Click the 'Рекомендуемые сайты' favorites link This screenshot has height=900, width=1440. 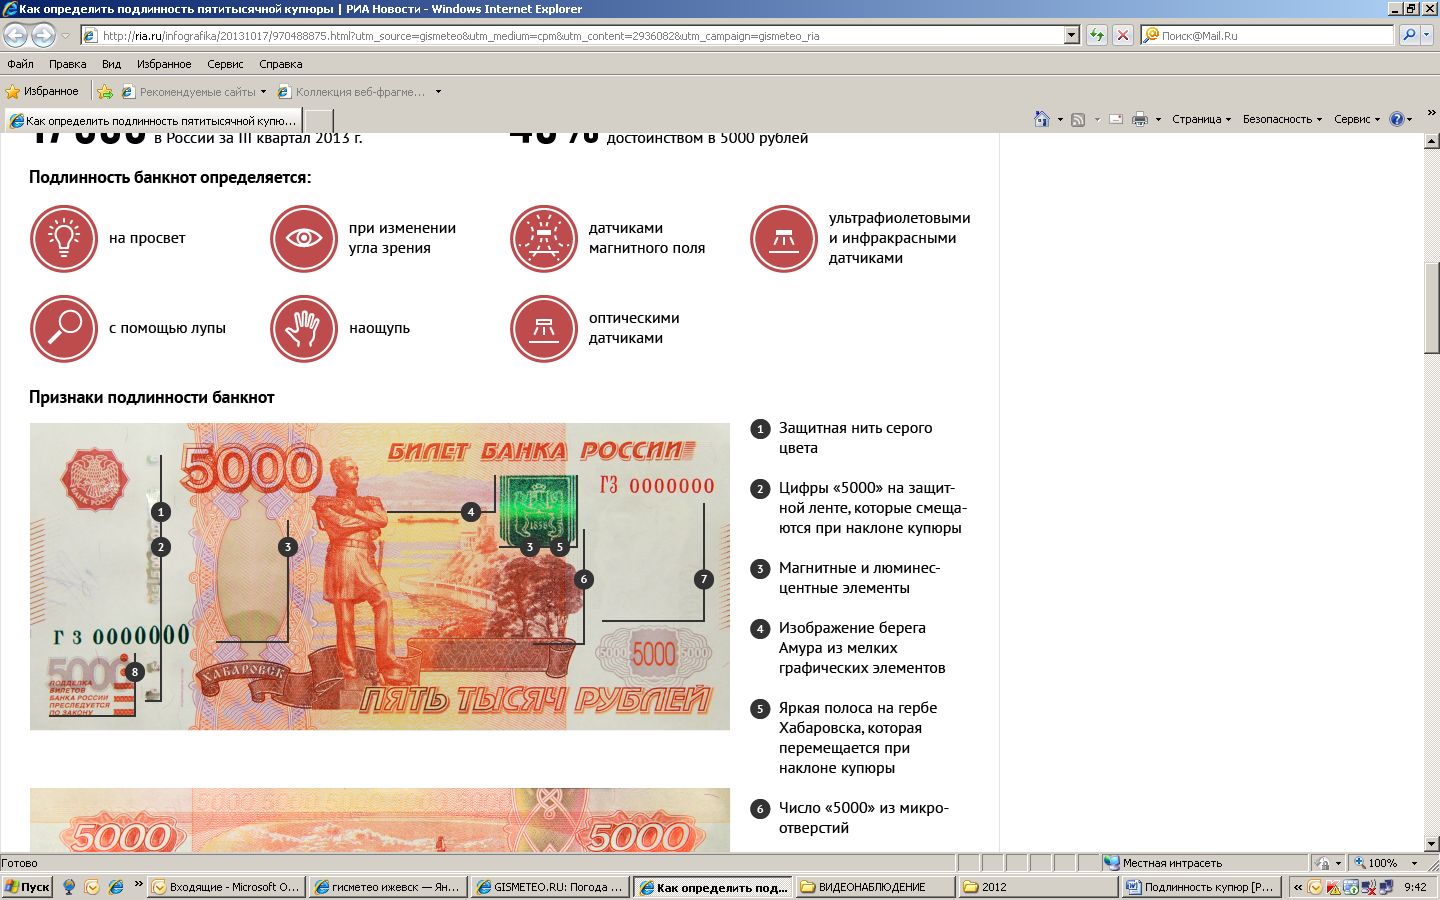point(188,92)
